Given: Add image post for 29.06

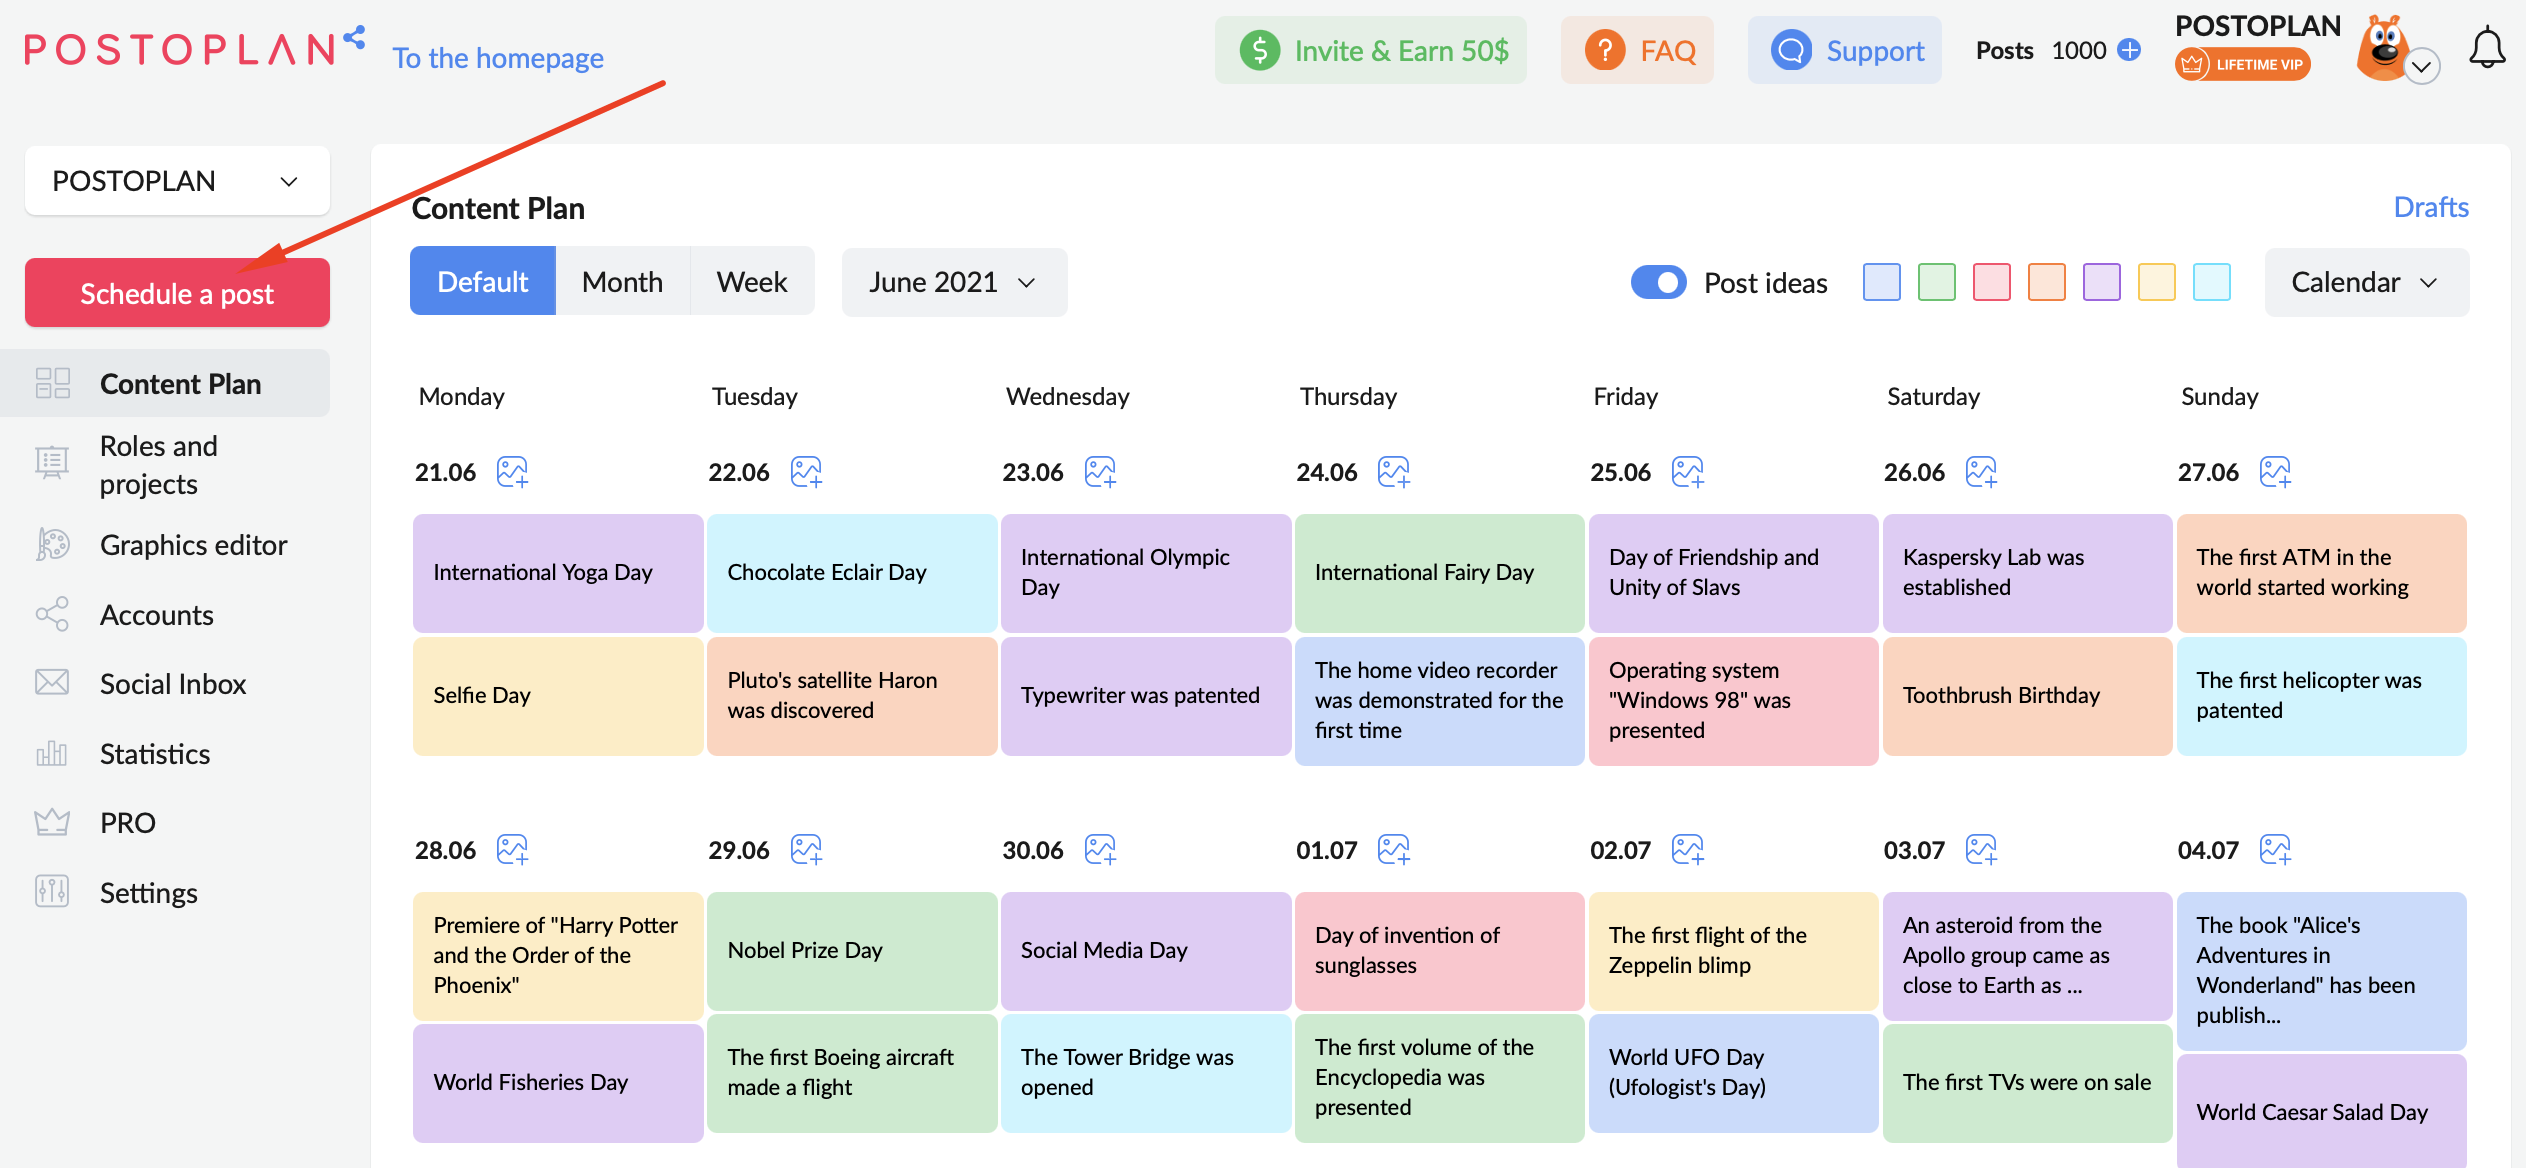Looking at the screenshot, I should (x=806, y=850).
